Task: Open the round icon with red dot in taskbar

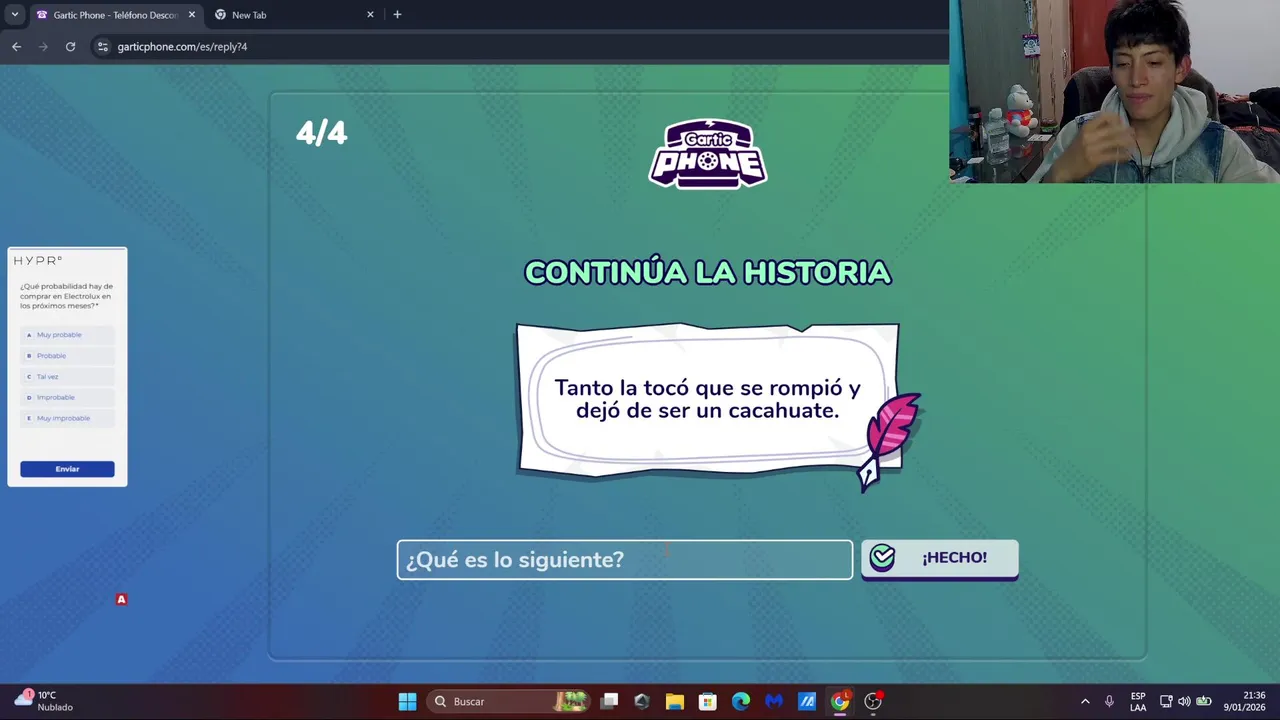Action: [873, 701]
